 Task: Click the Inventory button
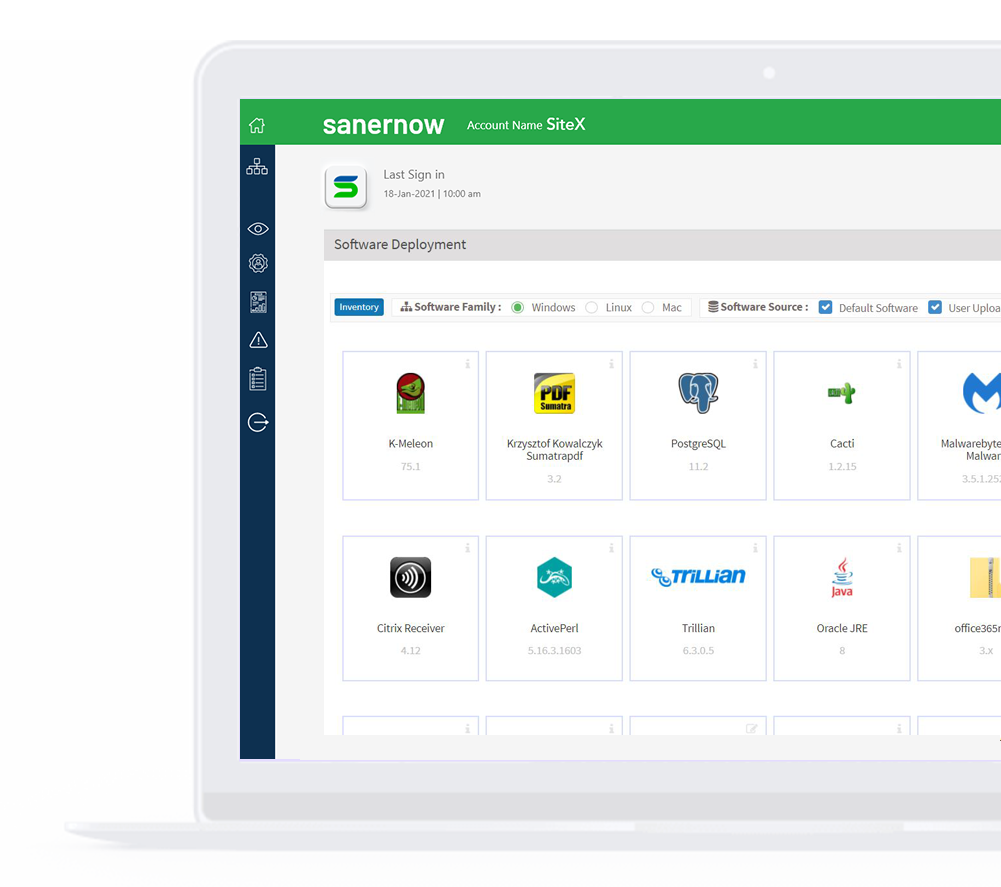click(358, 307)
